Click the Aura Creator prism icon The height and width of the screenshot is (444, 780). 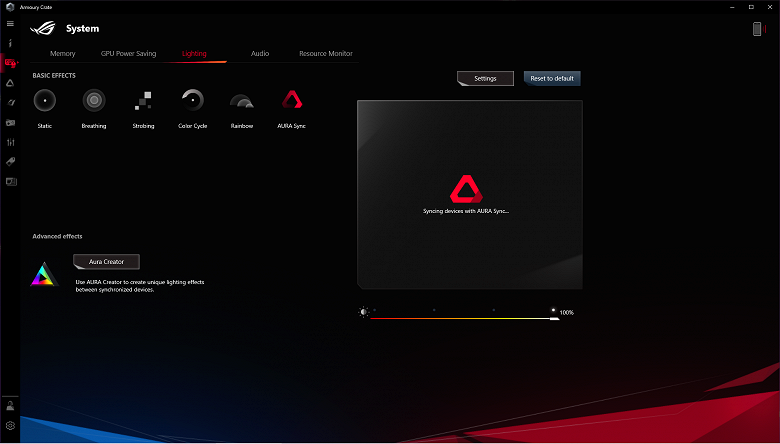click(45, 274)
